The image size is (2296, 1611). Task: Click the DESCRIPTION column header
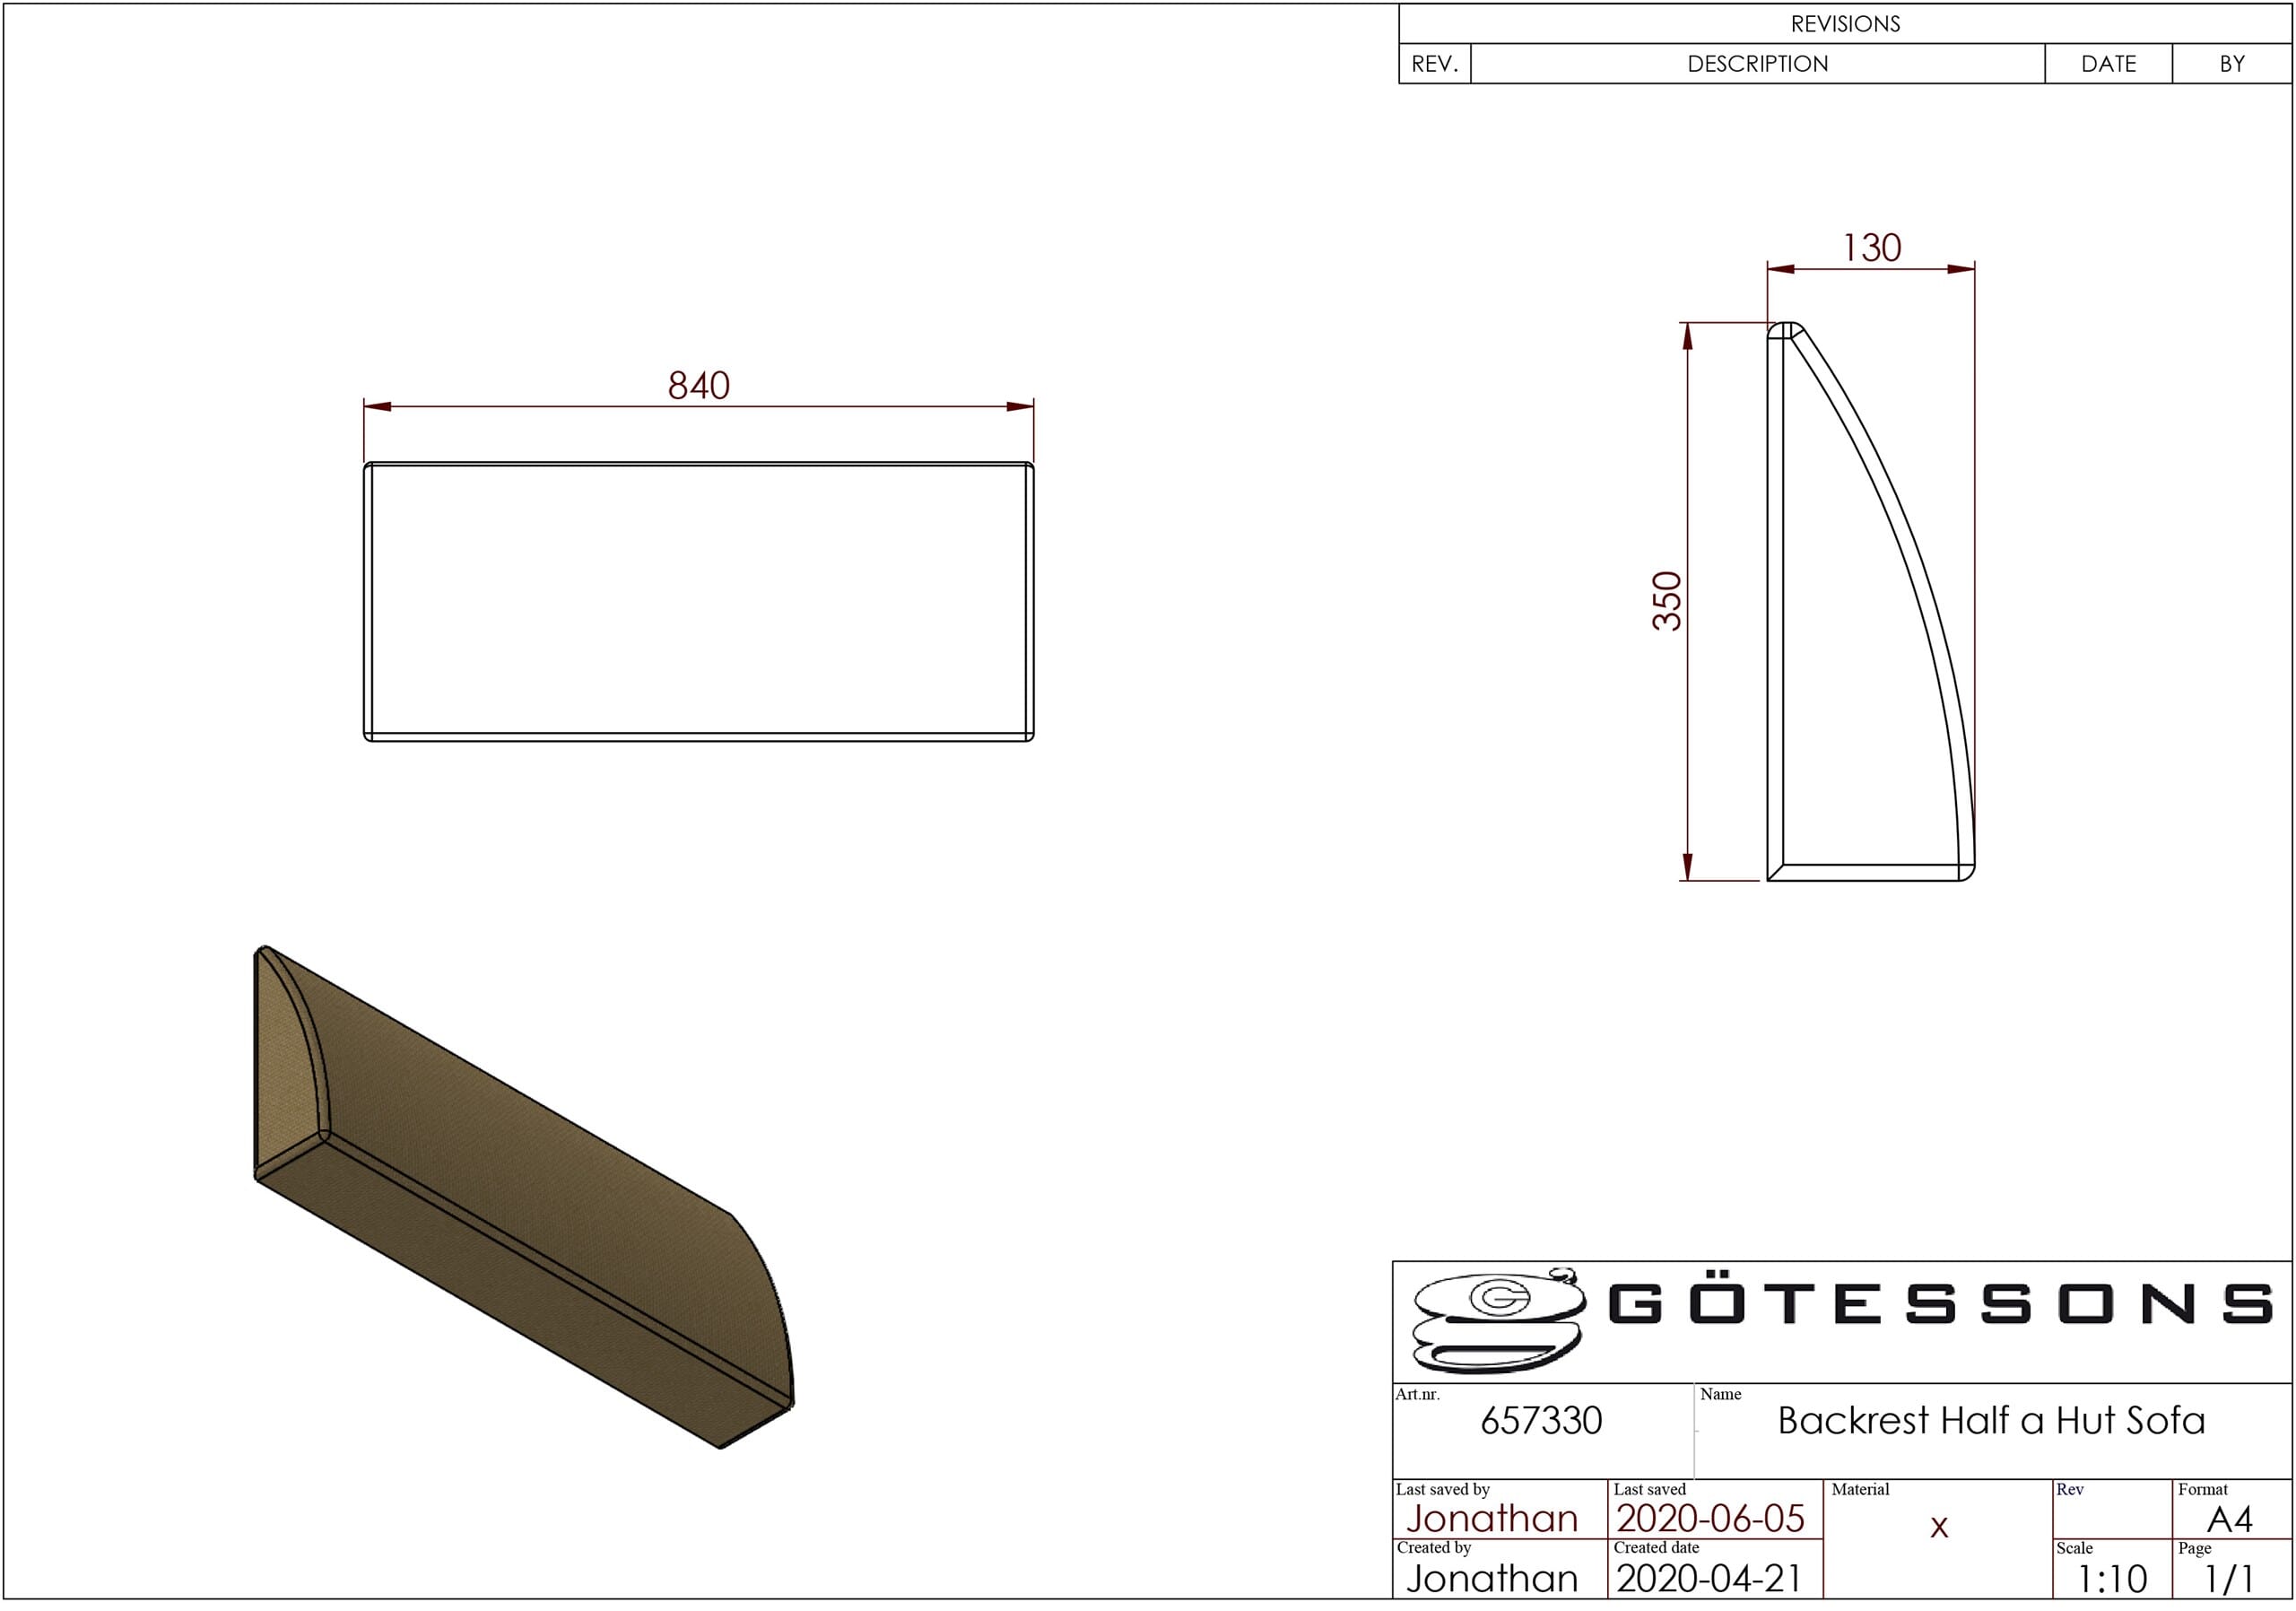click(x=1757, y=64)
